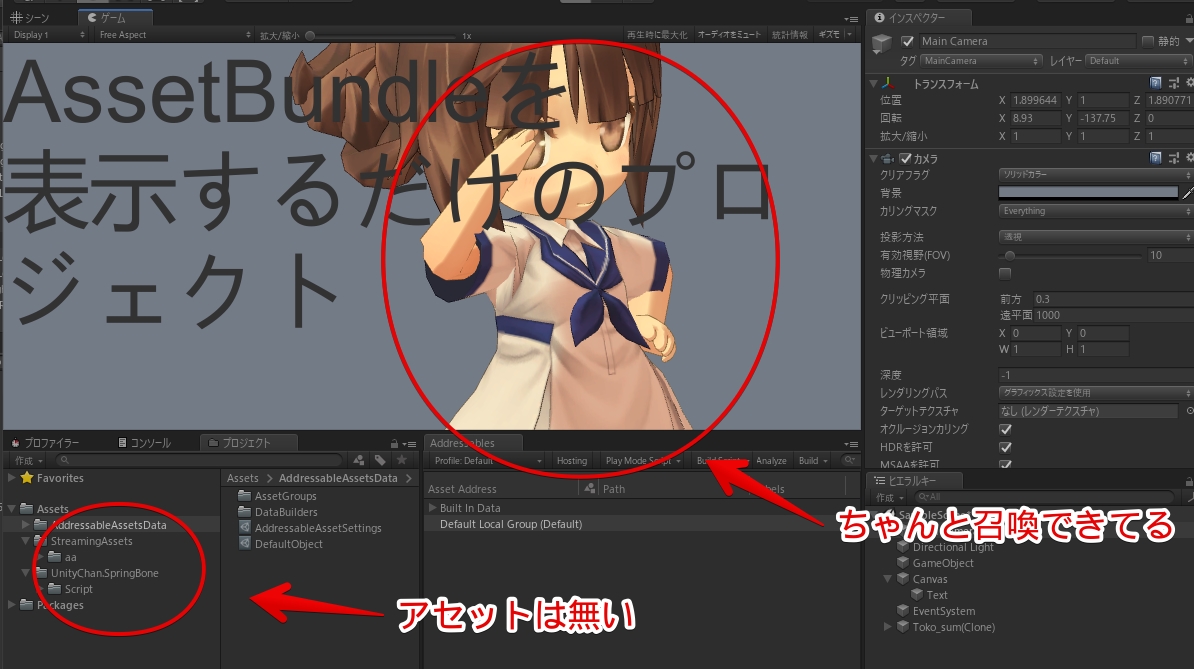This screenshot has height=669, width=1194.
Task: Click the Analyze button in the Addressables toolbar
Action: click(771, 461)
